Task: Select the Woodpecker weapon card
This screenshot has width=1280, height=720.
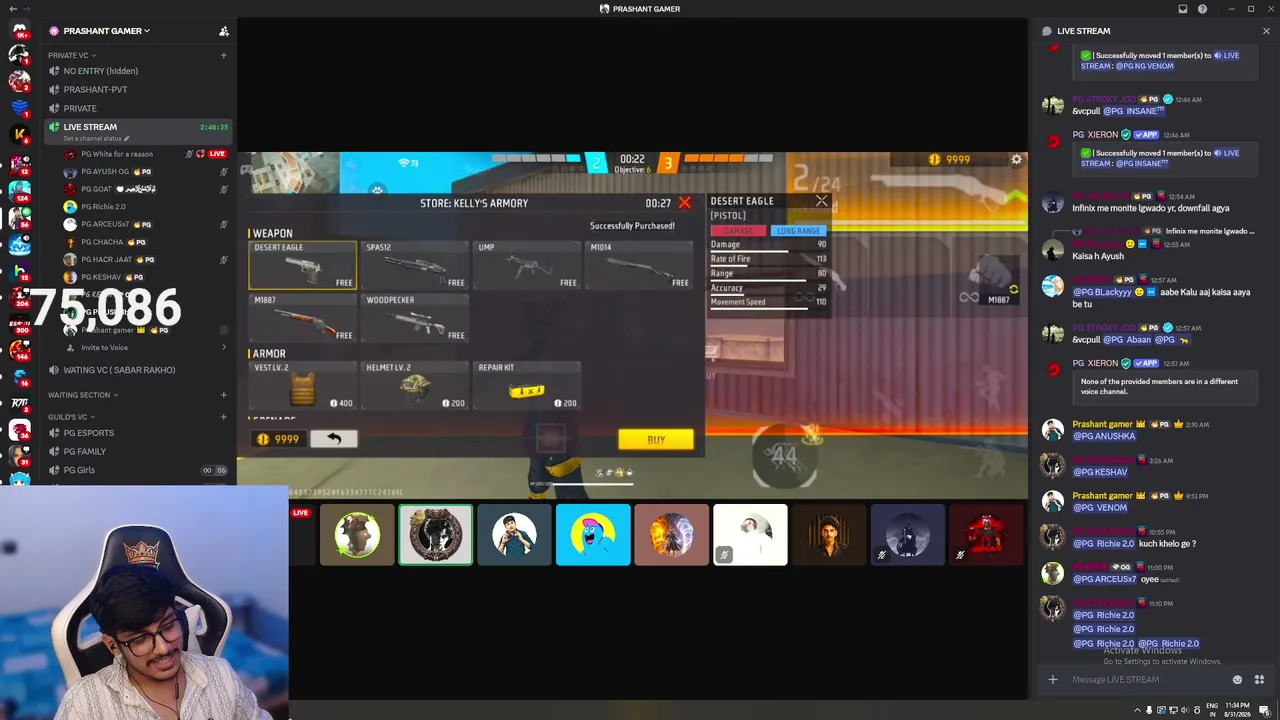Action: (x=414, y=318)
